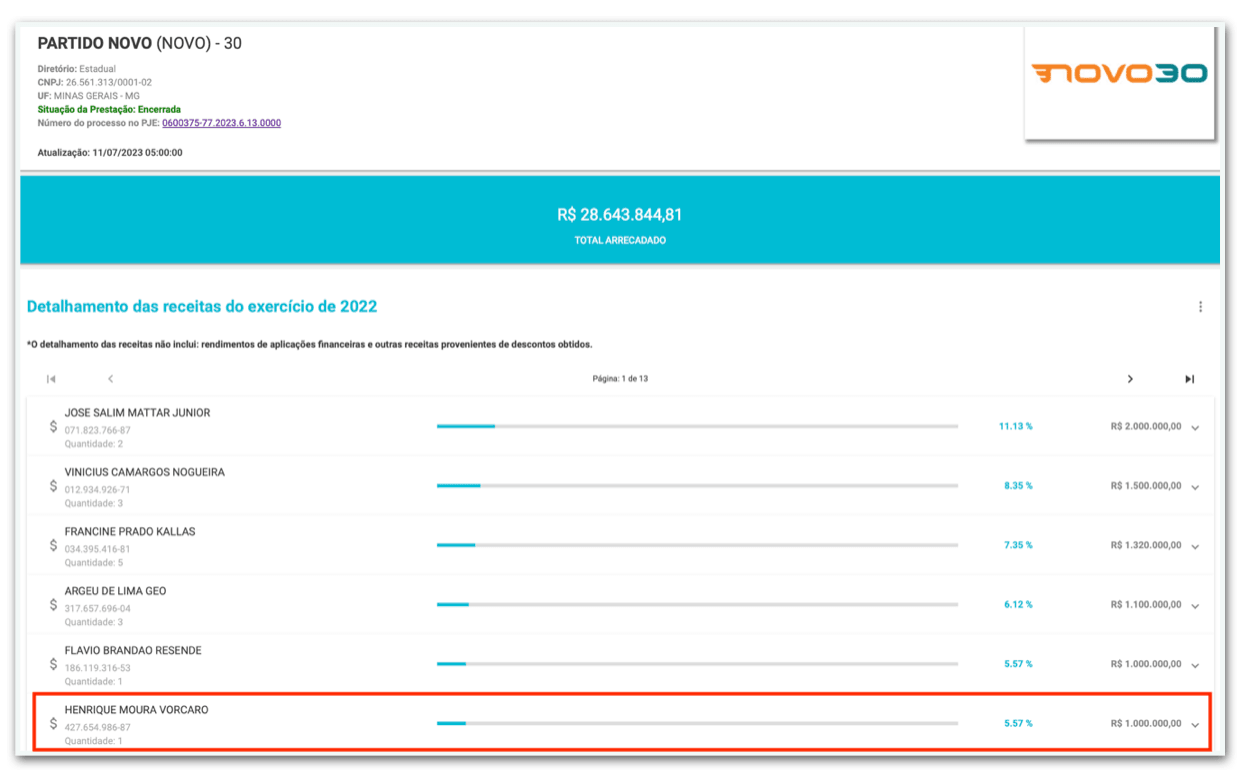
Task: Click the 6.12 % percentage value
Action: click(x=1018, y=604)
